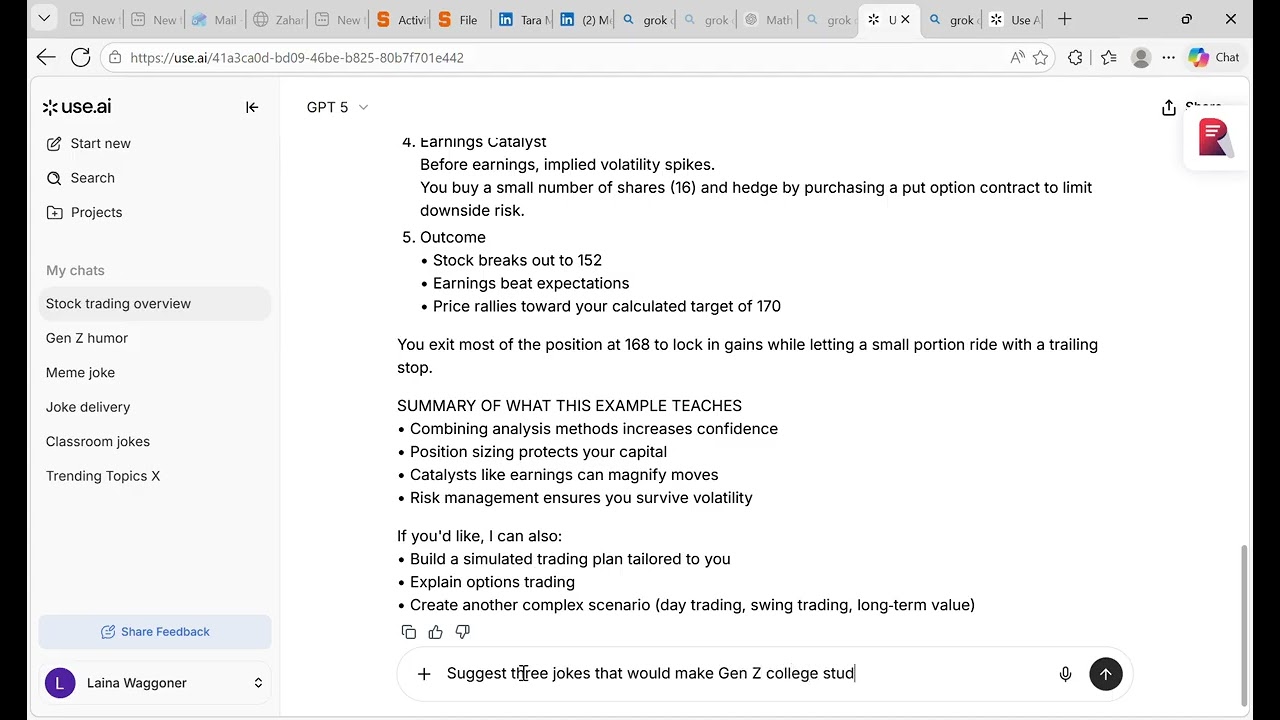1280x720 pixels.
Task: Refresh the current page
Action: tap(81, 58)
